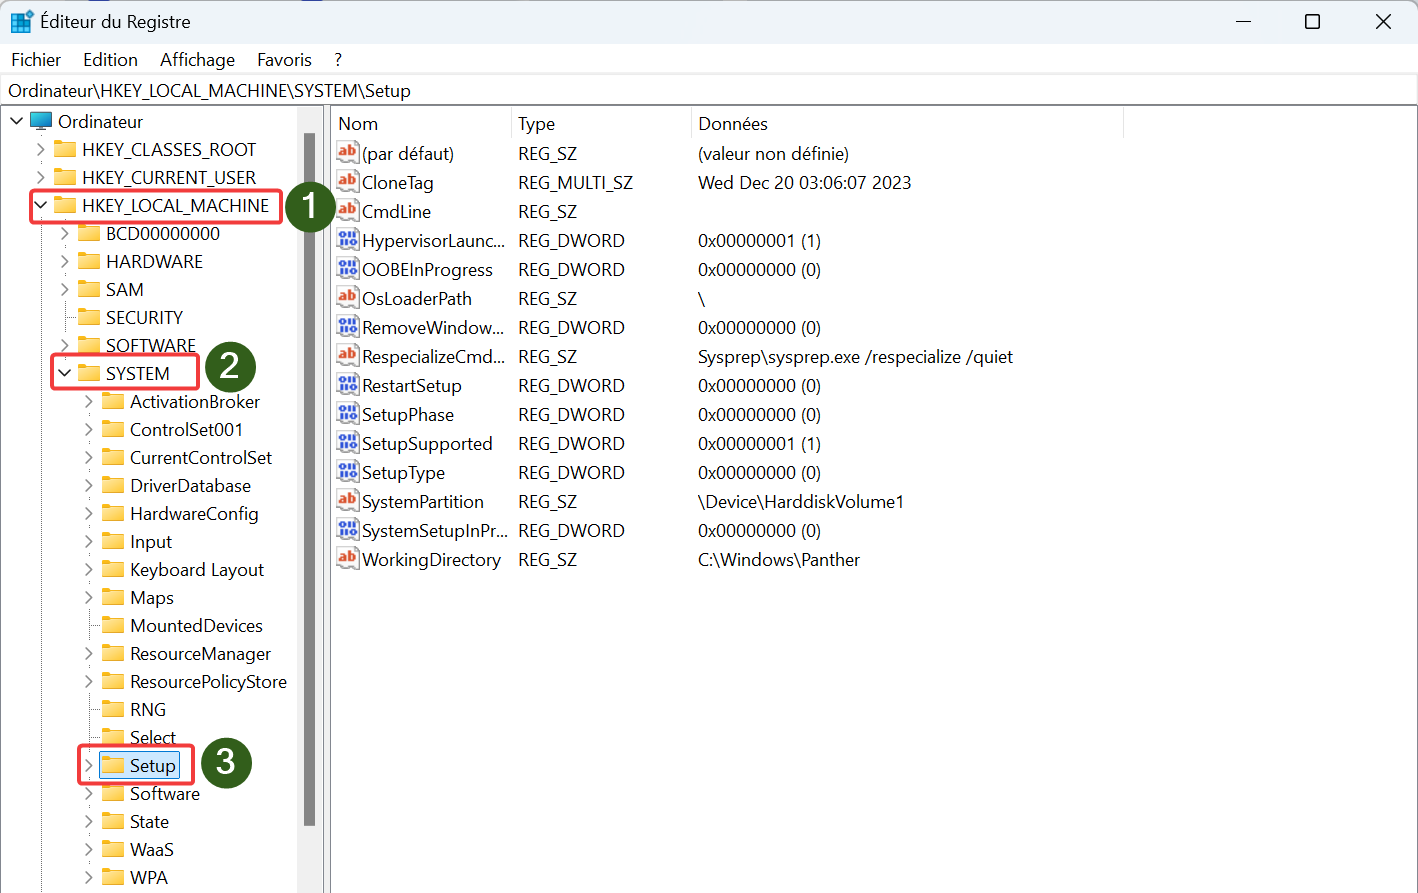This screenshot has height=893, width=1418.
Task: Select the Input key in the tree
Action: (x=151, y=541)
